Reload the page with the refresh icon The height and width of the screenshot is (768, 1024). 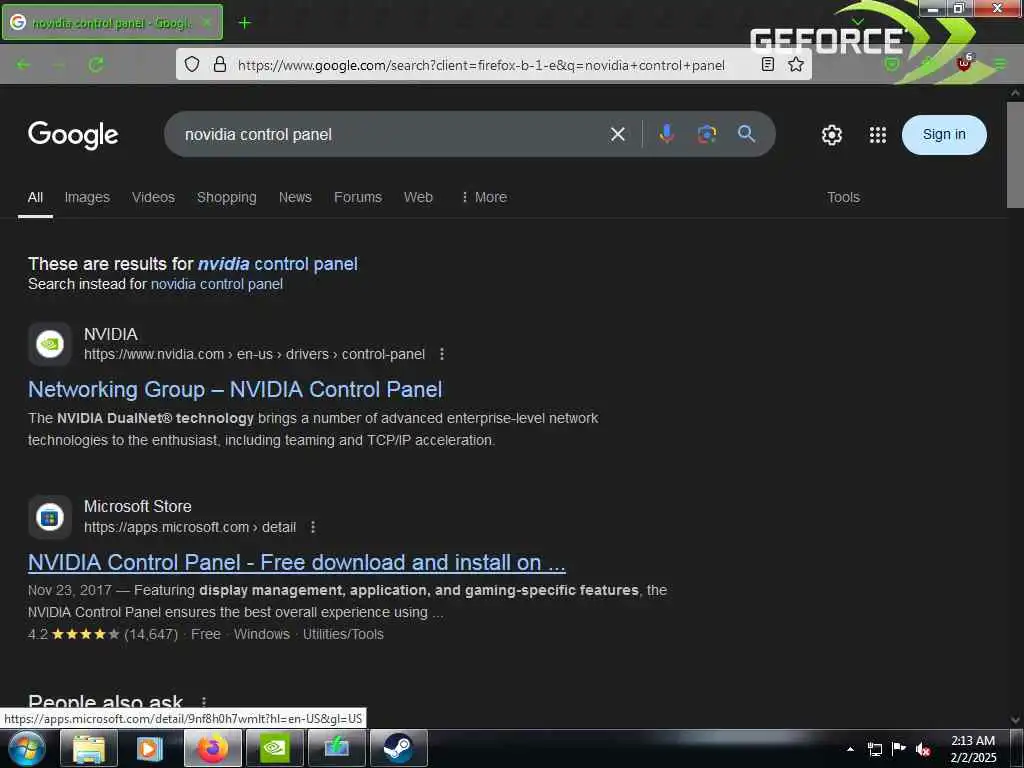click(x=96, y=65)
